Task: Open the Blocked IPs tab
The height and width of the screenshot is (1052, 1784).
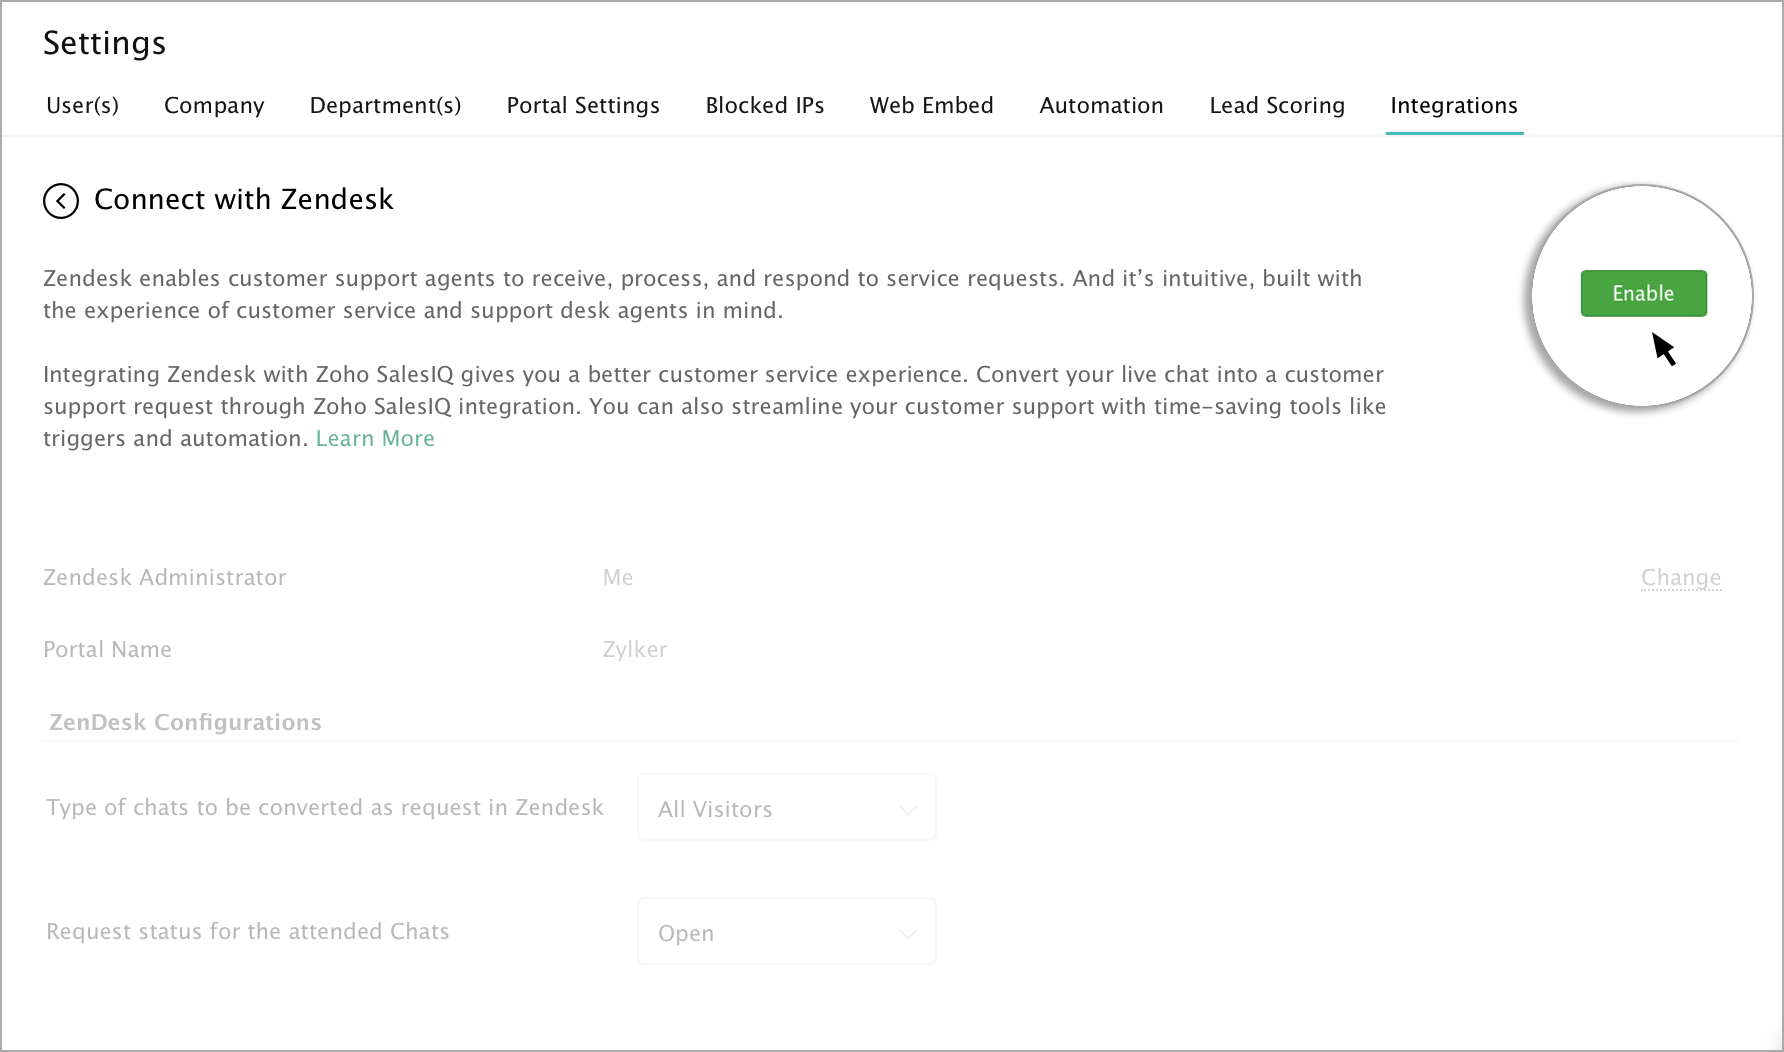Action: tap(765, 105)
